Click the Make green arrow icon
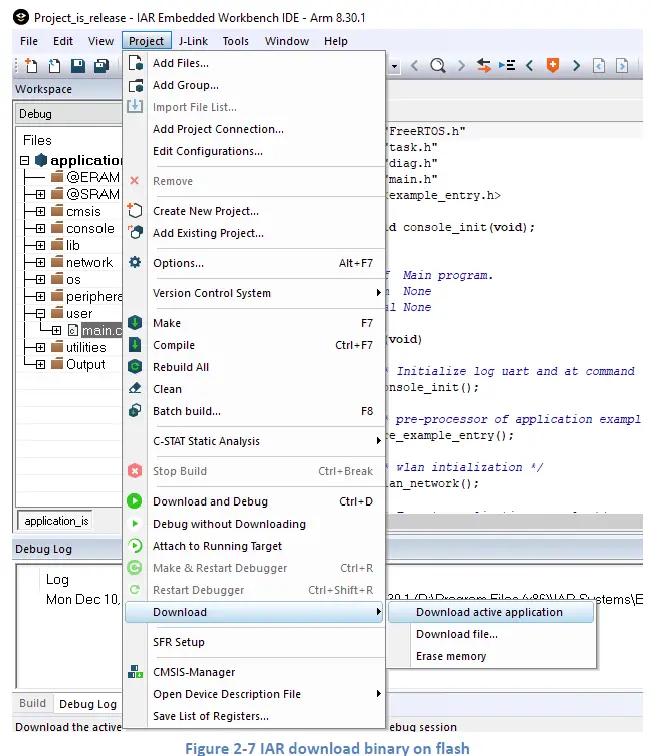Screen dimensions: 652x756 135,323
